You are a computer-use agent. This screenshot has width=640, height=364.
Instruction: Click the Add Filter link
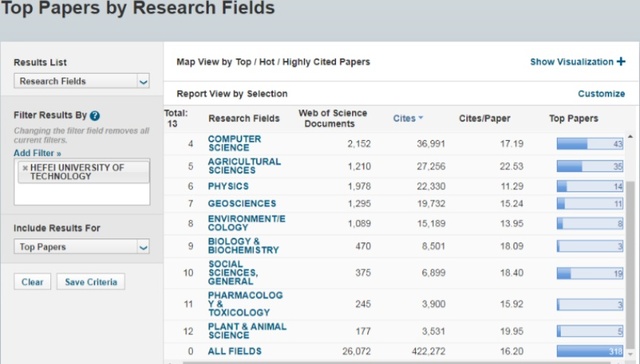point(37,153)
